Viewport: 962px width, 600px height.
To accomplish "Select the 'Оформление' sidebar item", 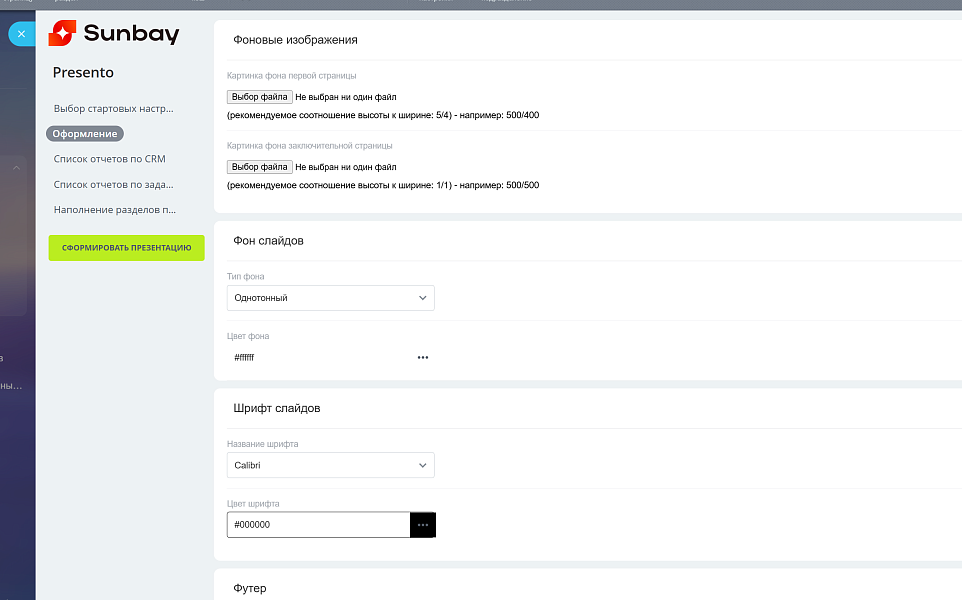I will (85, 133).
